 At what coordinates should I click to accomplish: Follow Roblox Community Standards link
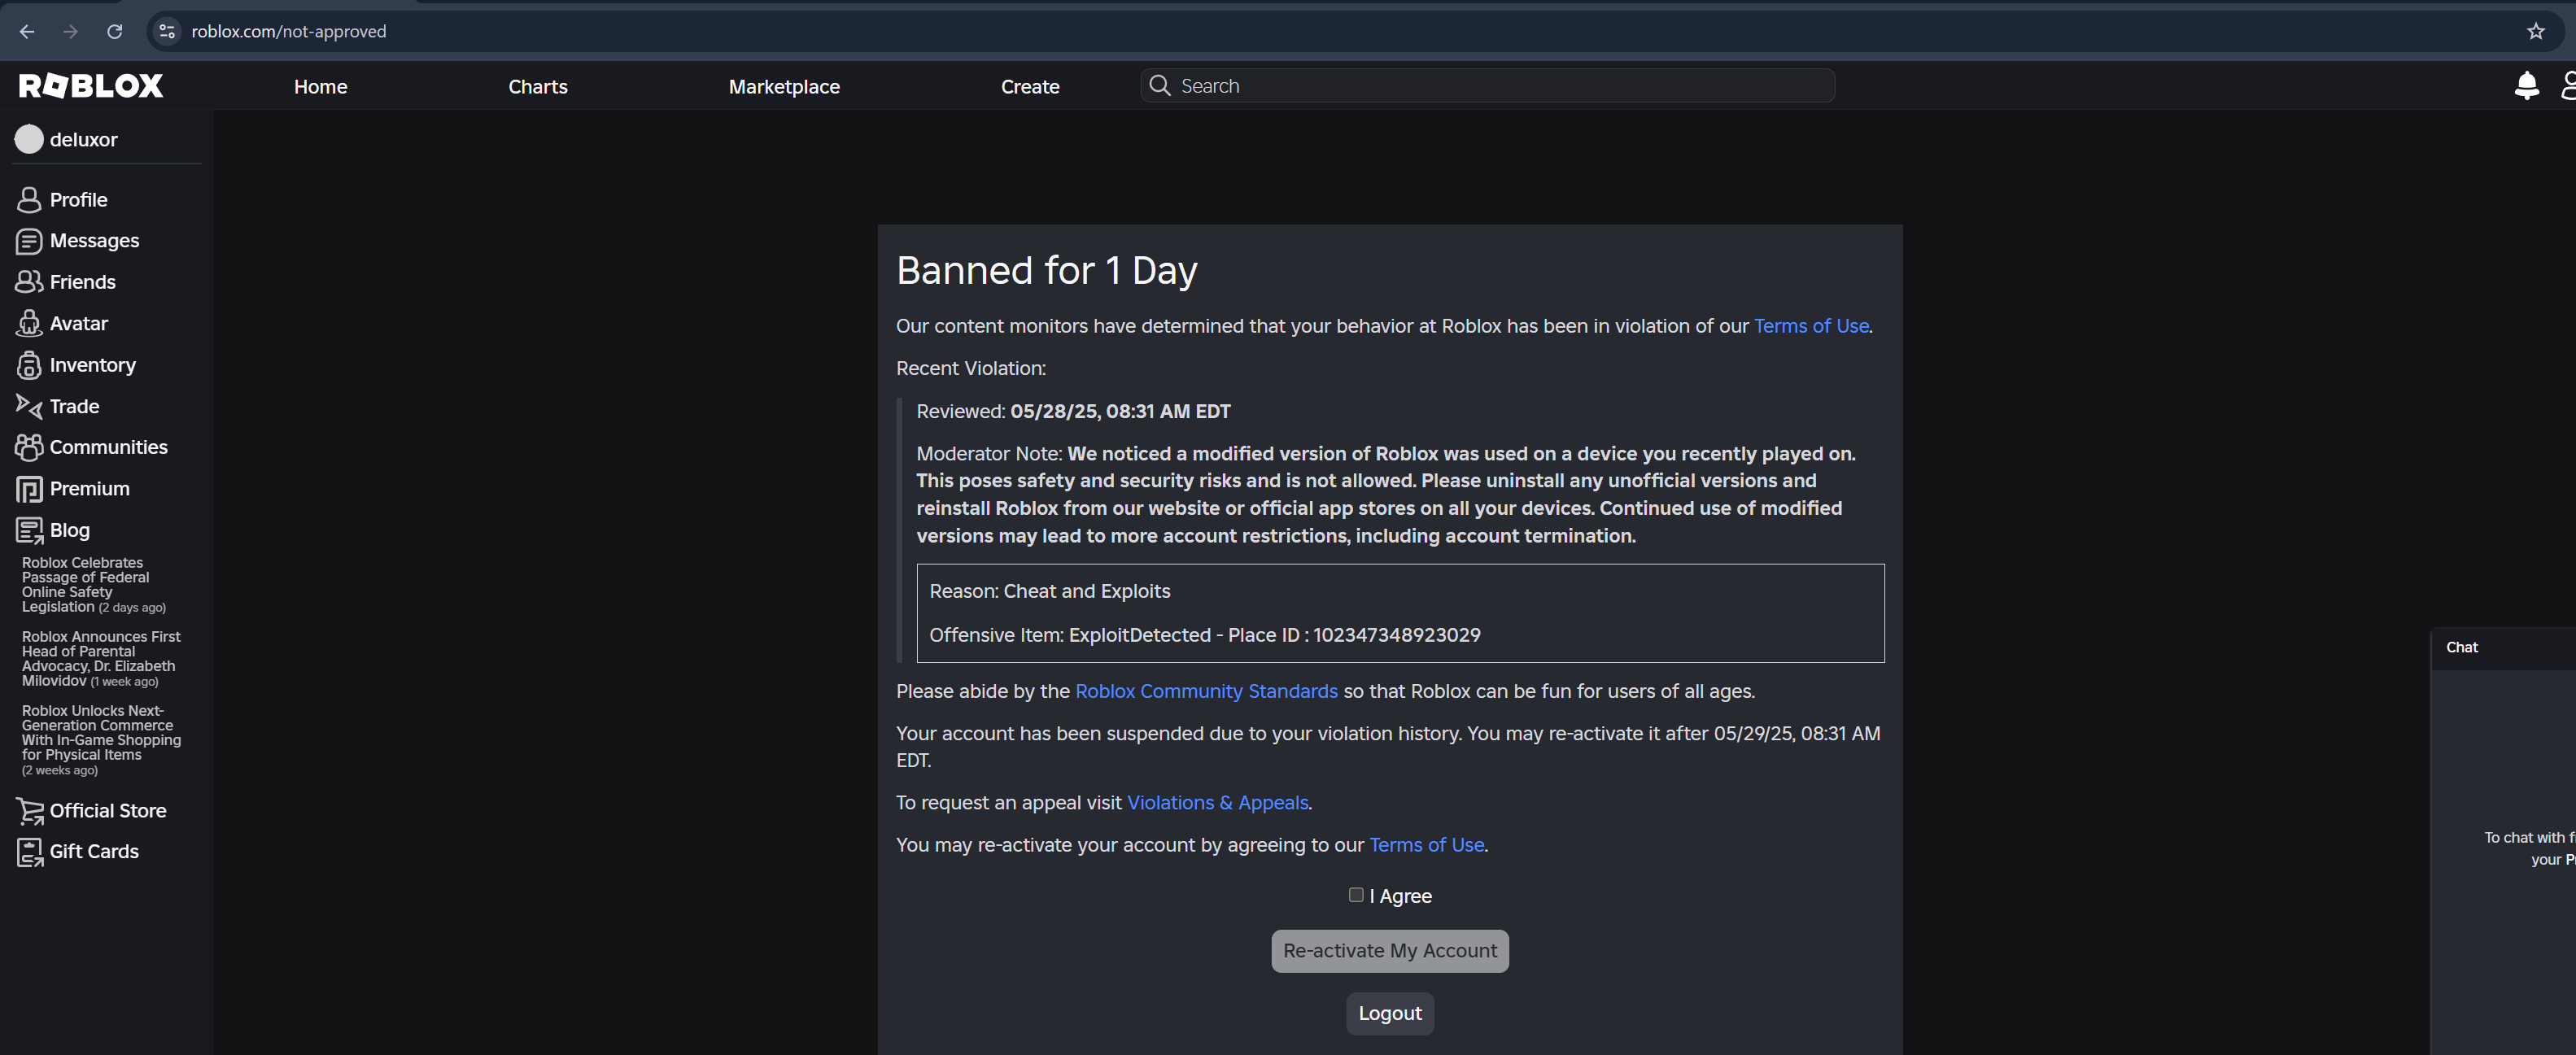coord(1205,691)
